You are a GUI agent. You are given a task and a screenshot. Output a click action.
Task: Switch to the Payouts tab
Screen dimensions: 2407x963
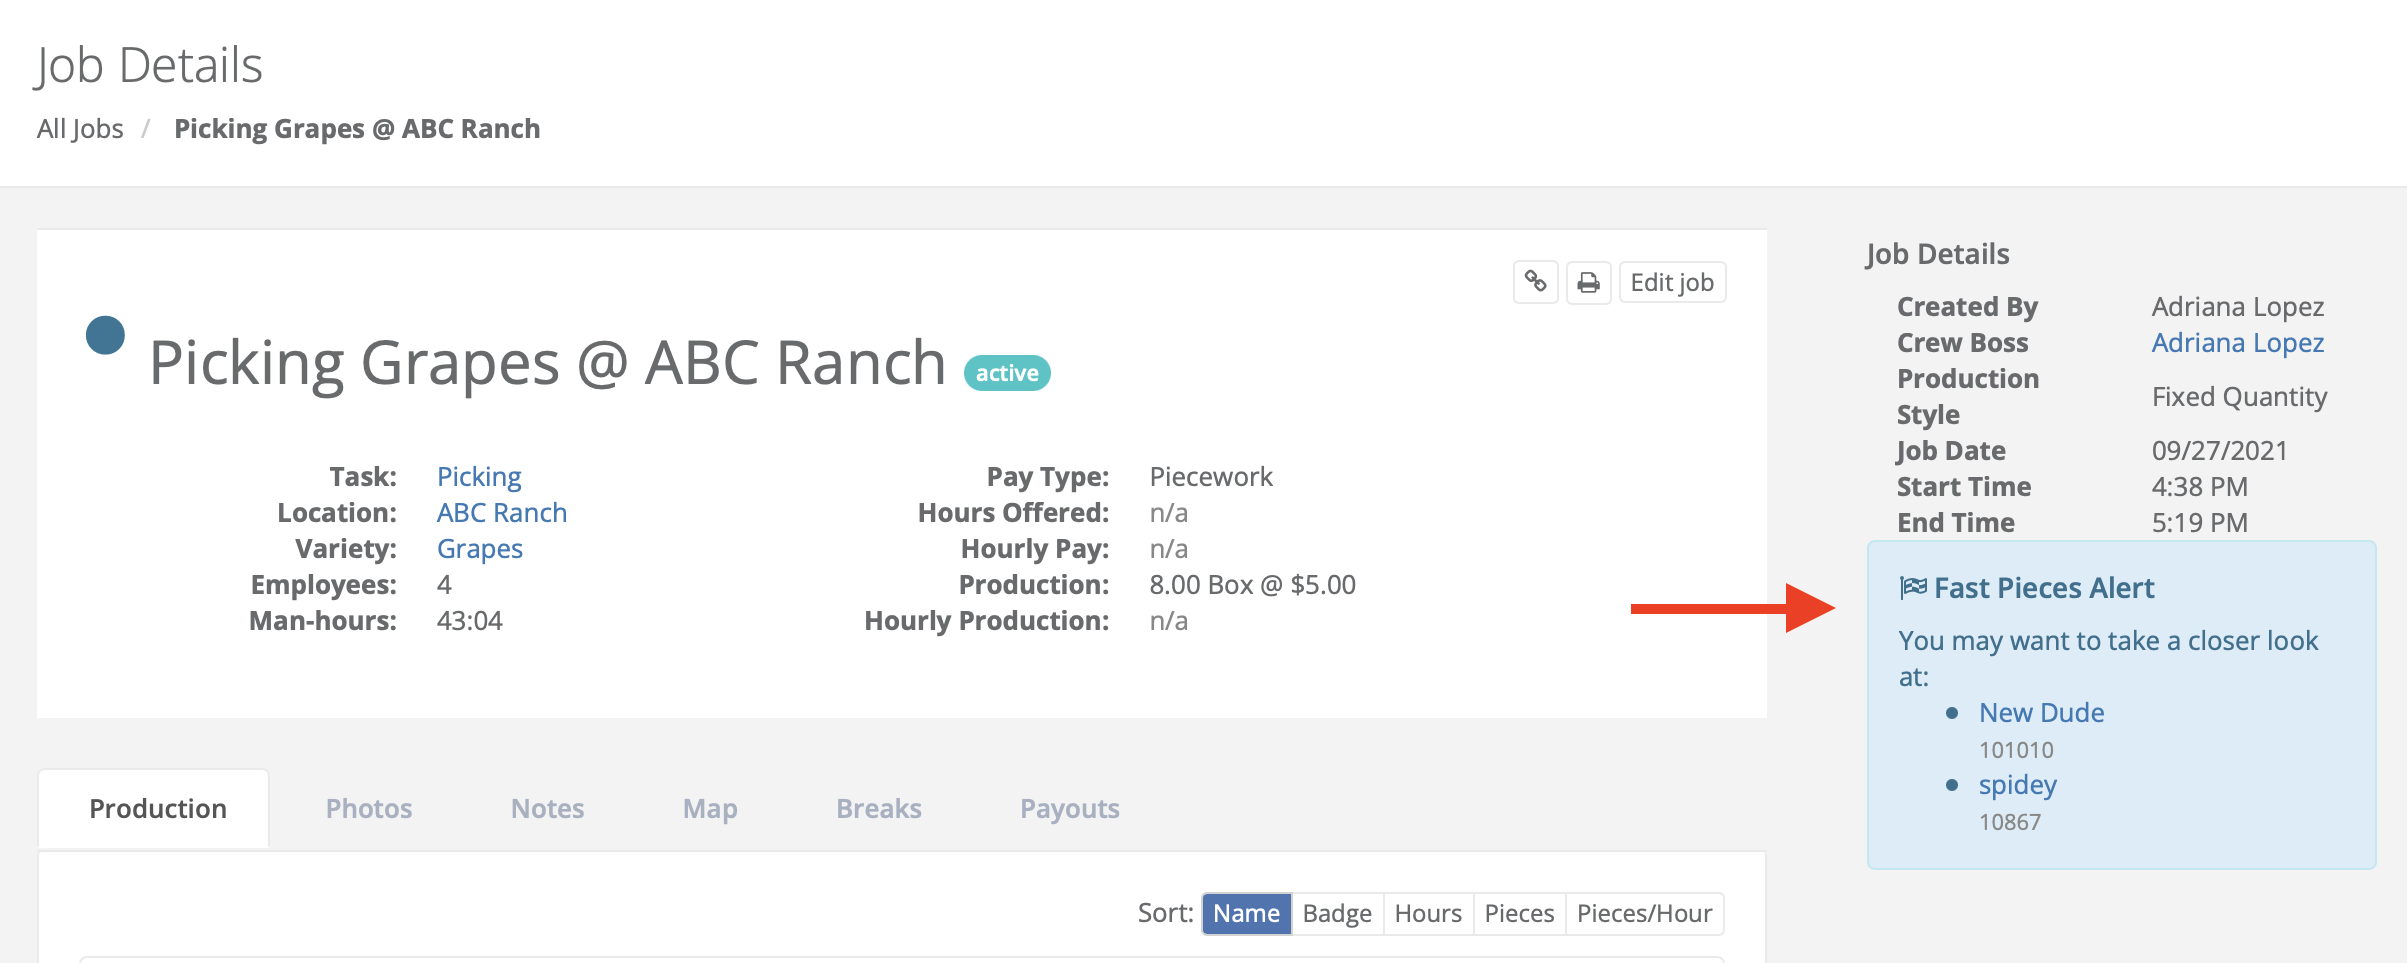tap(1069, 808)
